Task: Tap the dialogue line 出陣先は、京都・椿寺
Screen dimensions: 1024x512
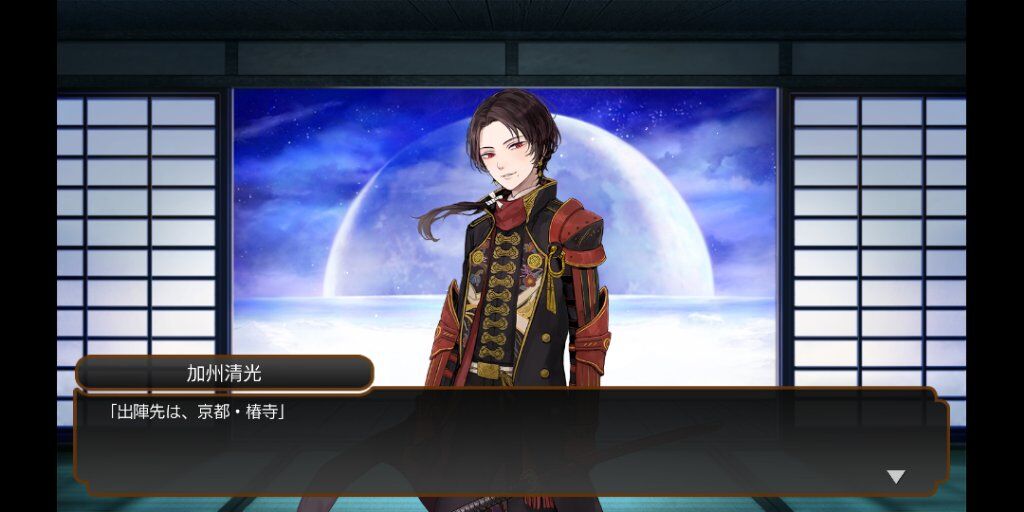Action: coord(197,413)
